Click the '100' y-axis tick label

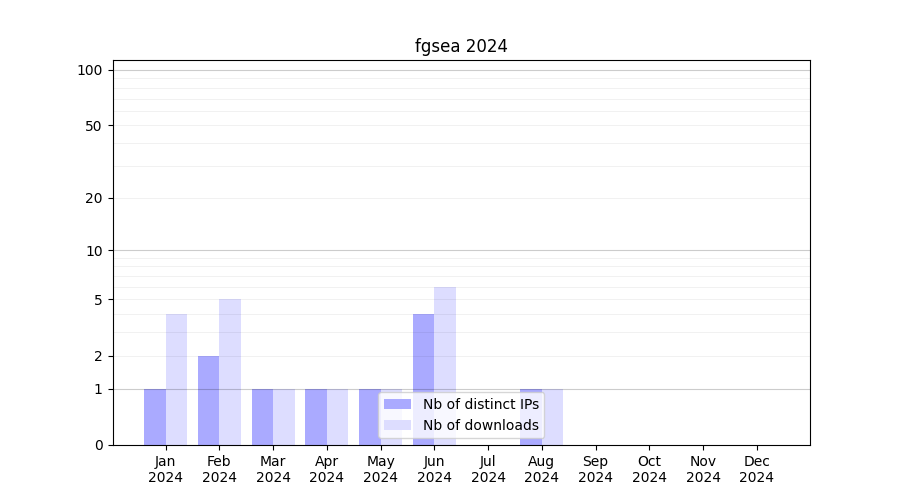(90, 70)
